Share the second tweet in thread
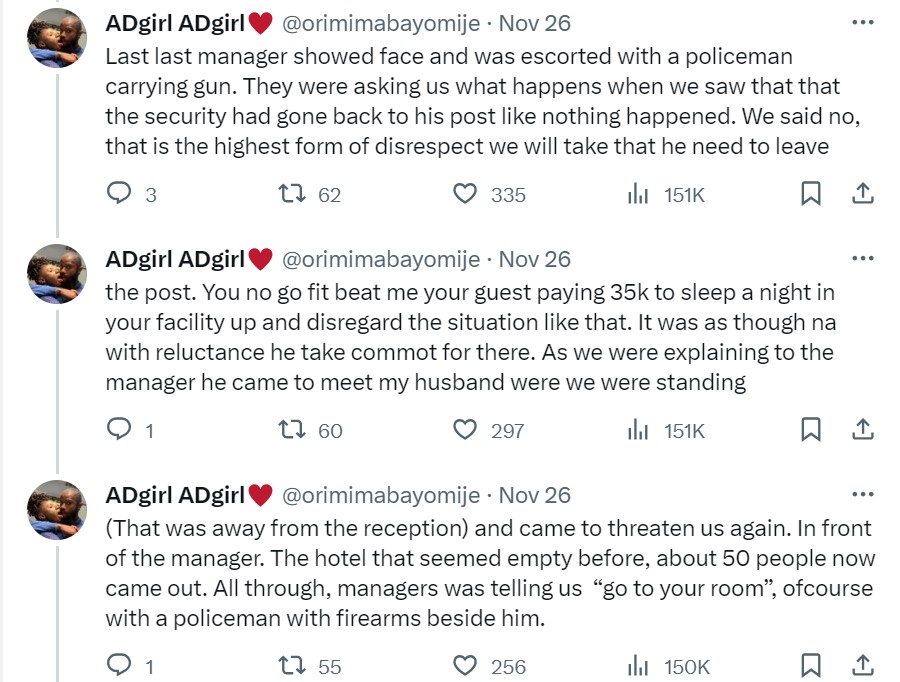900x682 pixels. (x=863, y=430)
